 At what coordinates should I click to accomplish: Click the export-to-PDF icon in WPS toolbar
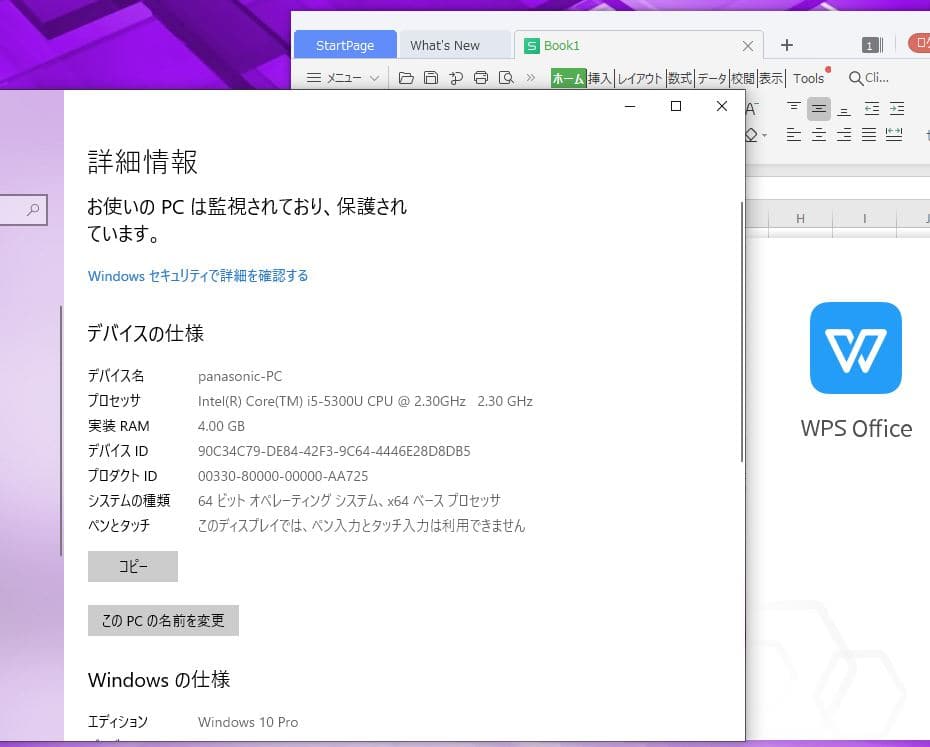click(x=456, y=78)
